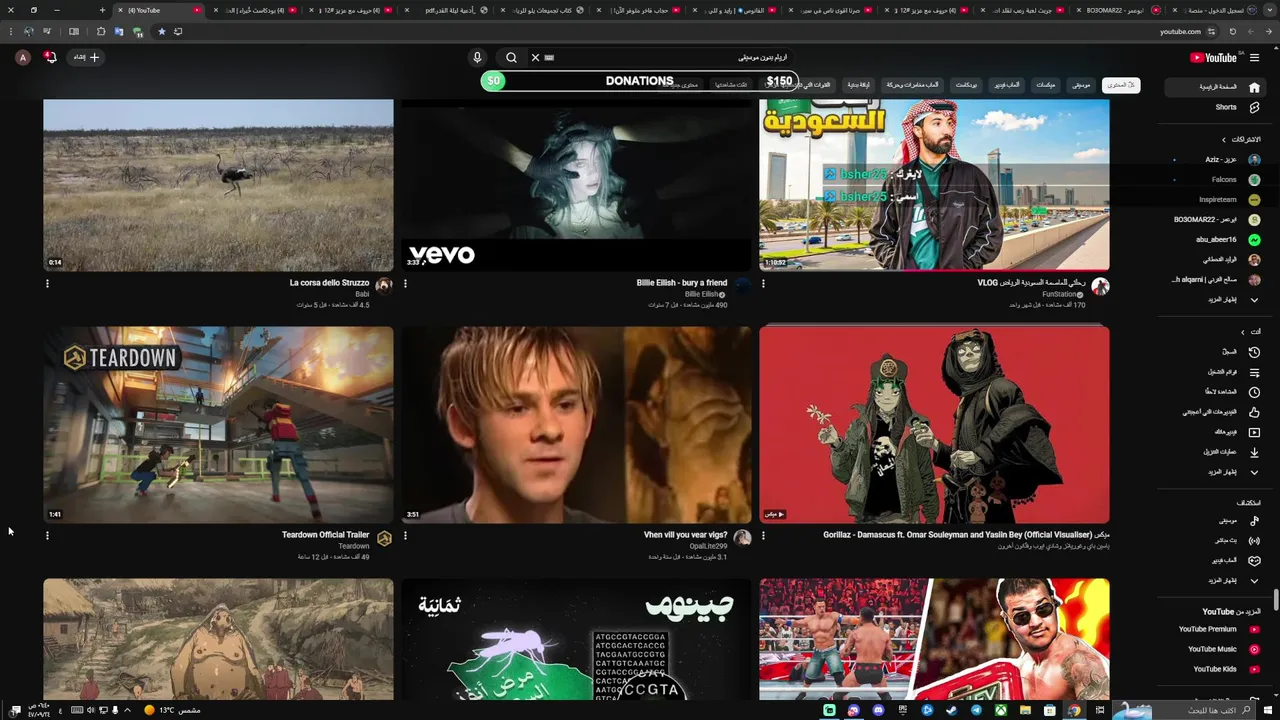Open options menu for Gorillaz Damascus video
This screenshot has height=720, width=1280.
[x=763, y=536]
